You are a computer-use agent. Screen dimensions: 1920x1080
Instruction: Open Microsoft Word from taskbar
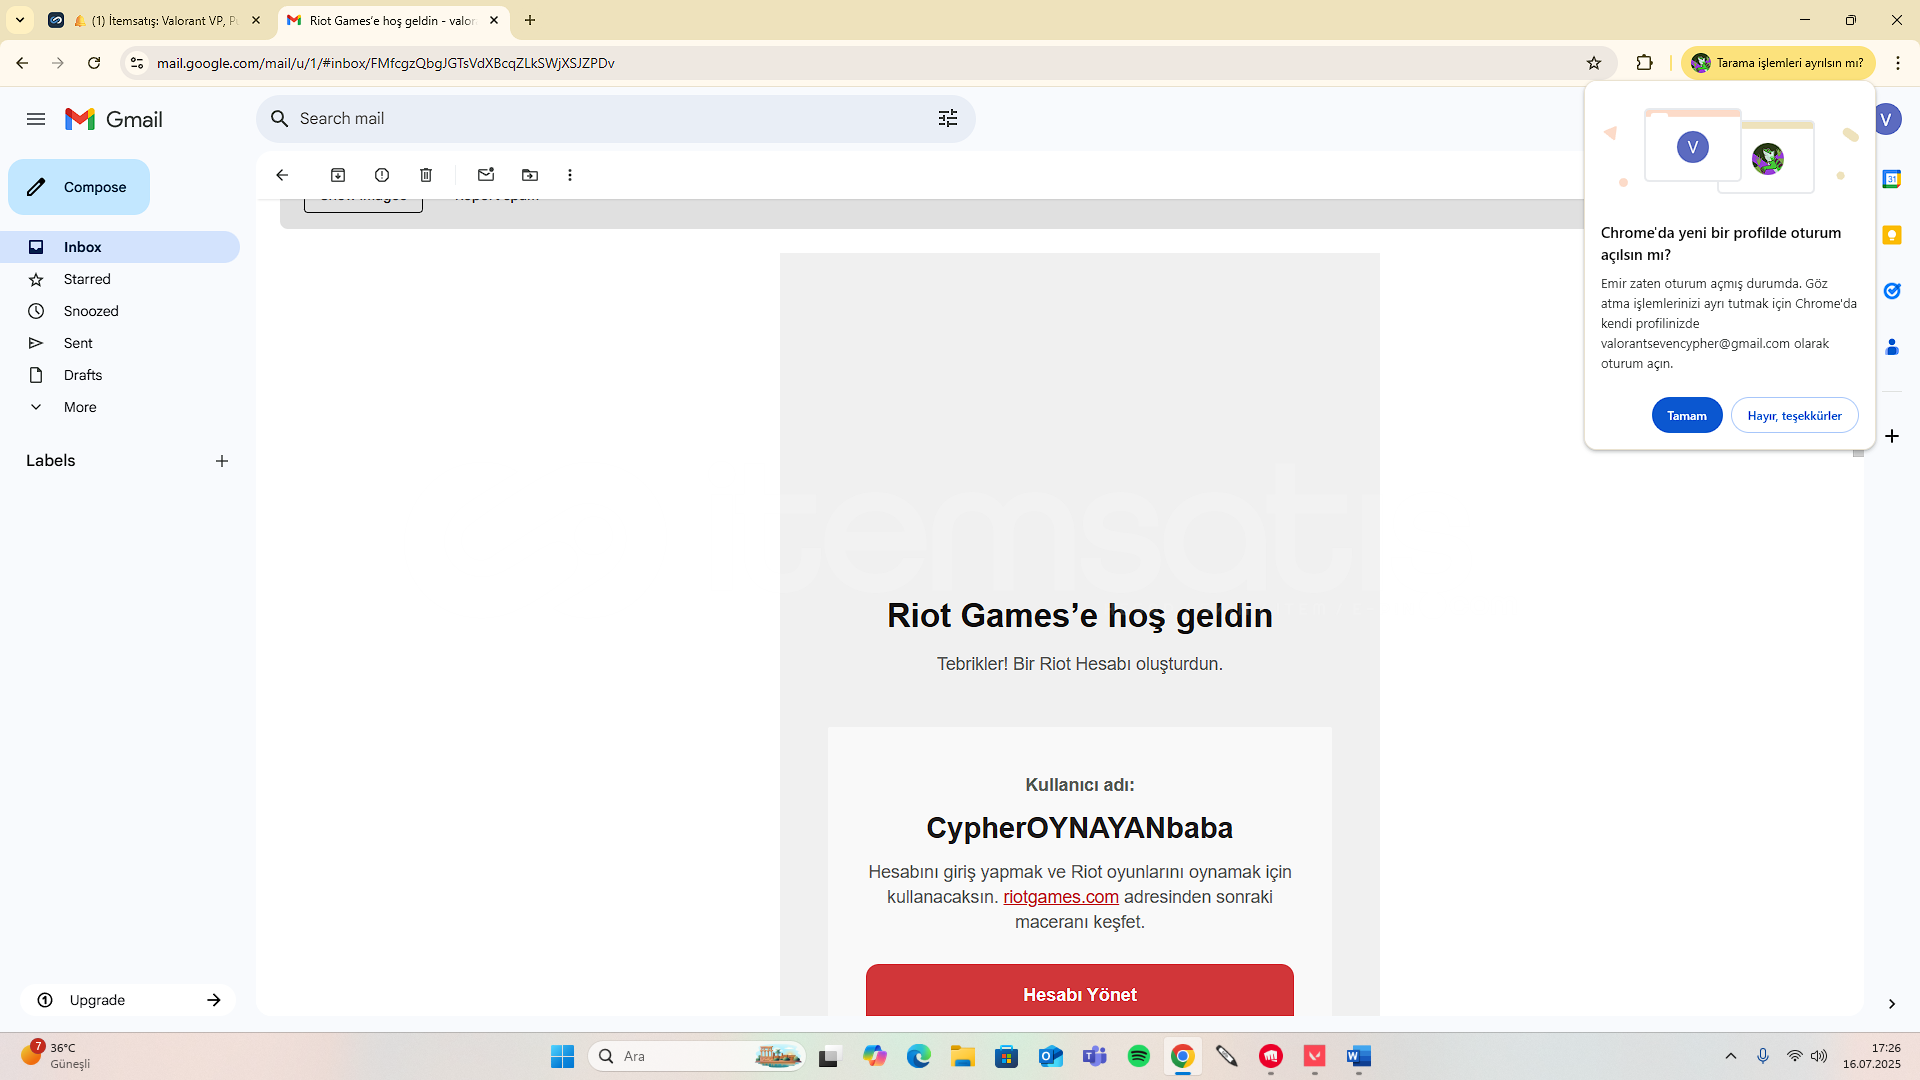coord(1358,1056)
